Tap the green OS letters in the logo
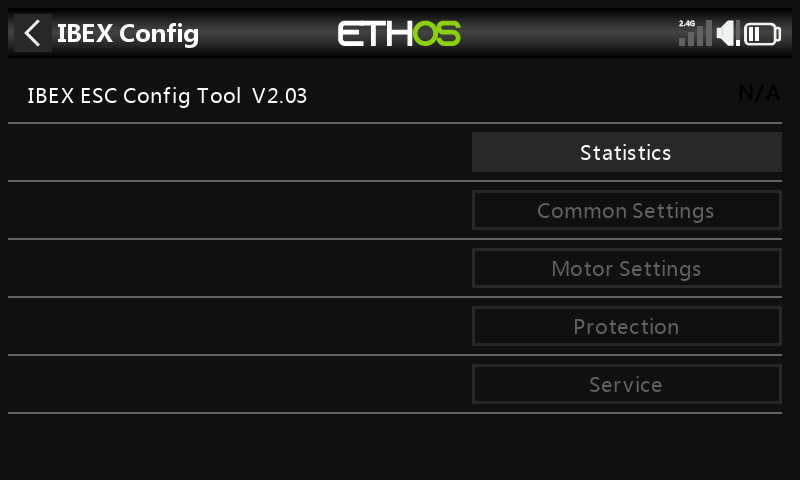Image resolution: width=800 pixels, height=480 pixels. (x=437, y=34)
